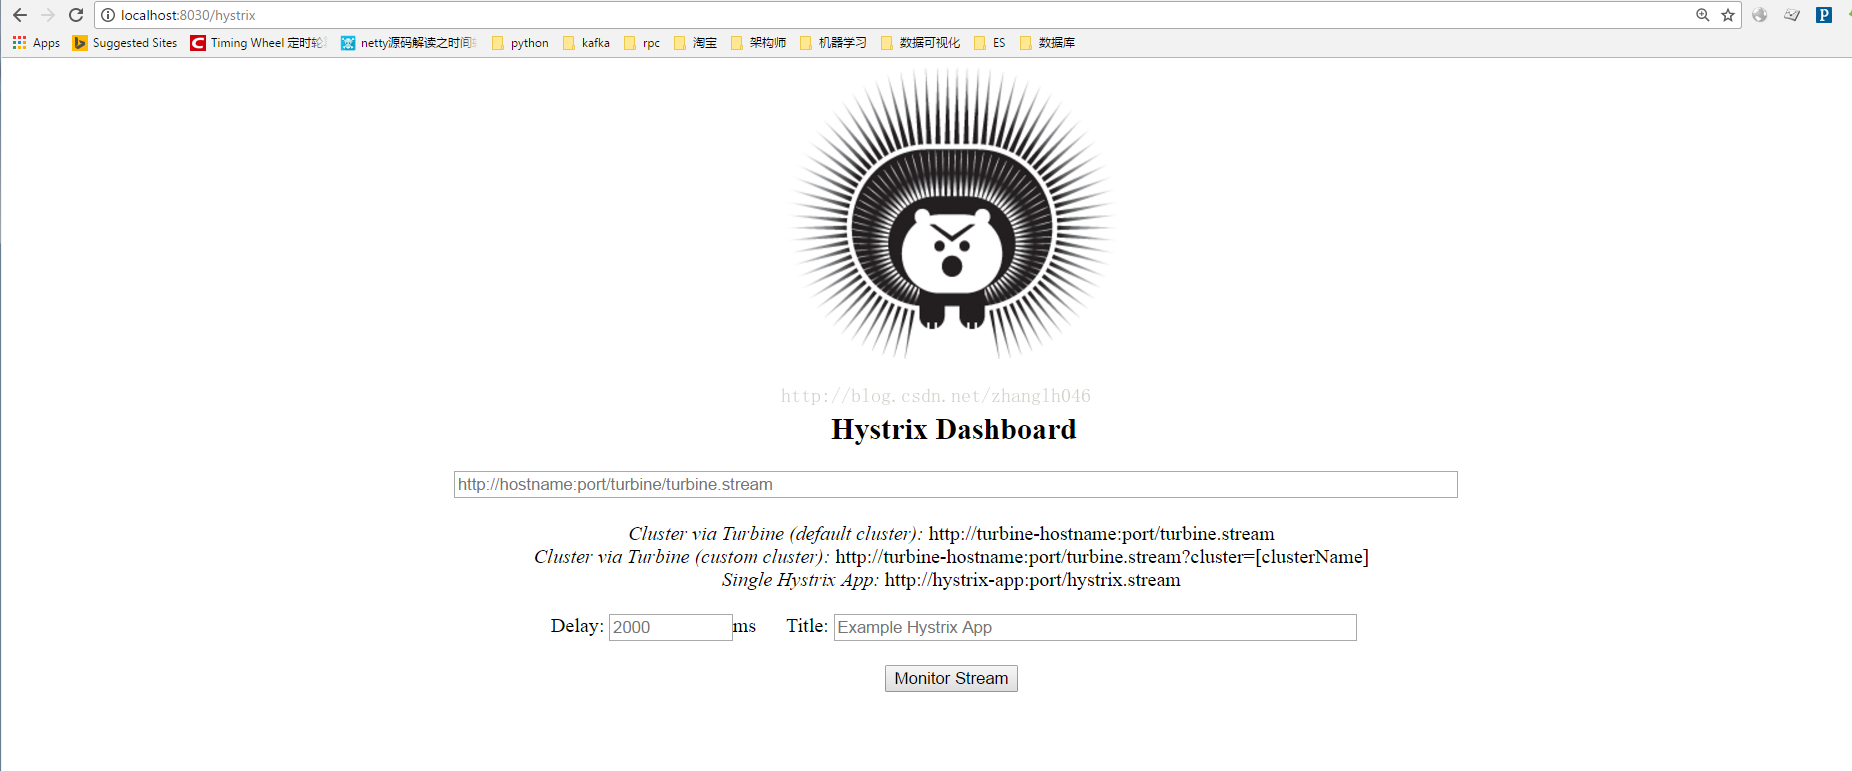The height and width of the screenshot is (771, 1852).
Task: Open the ES bookmarks folder
Action: 990,43
